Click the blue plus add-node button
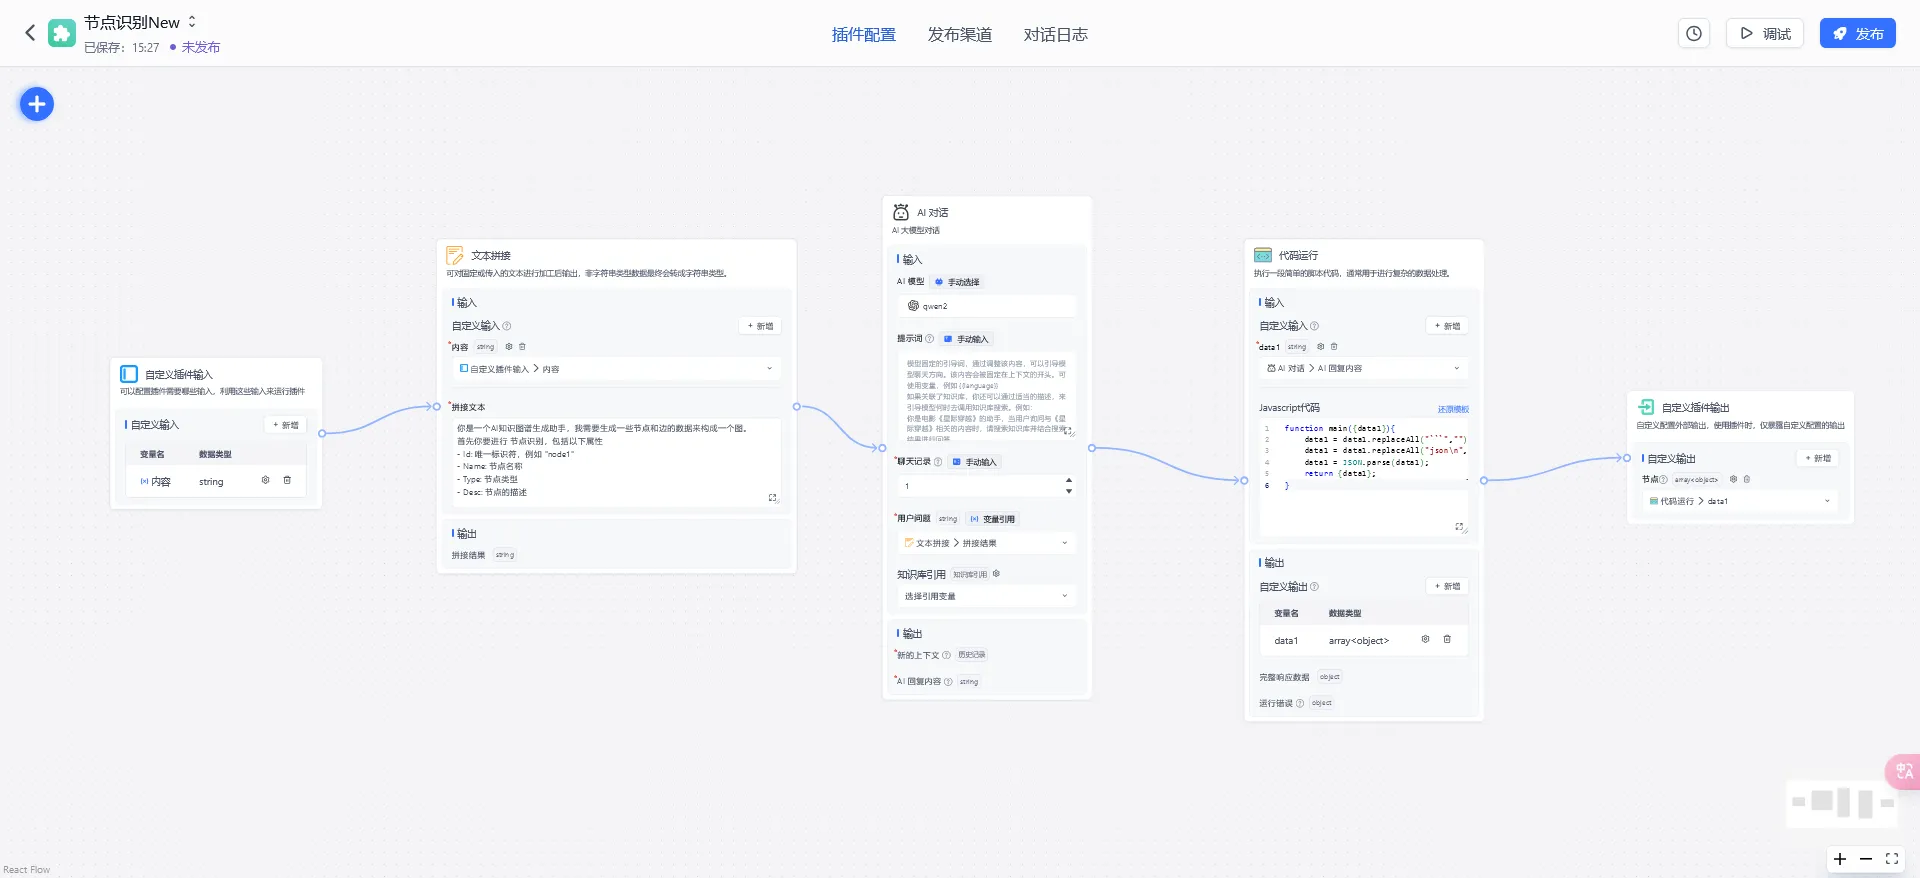Image resolution: width=1920 pixels, height=878 pixels. coord(37,104)
